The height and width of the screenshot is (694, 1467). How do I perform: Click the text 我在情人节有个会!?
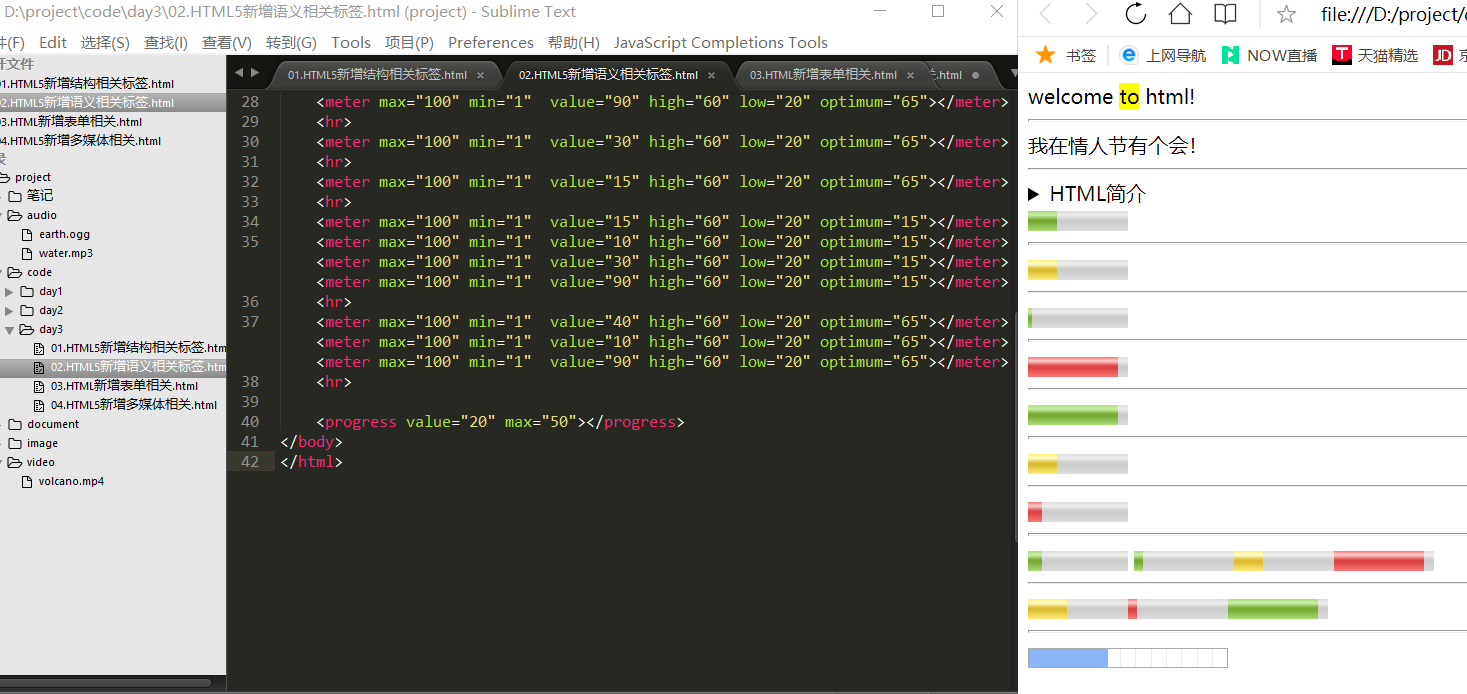point(1112,146)
